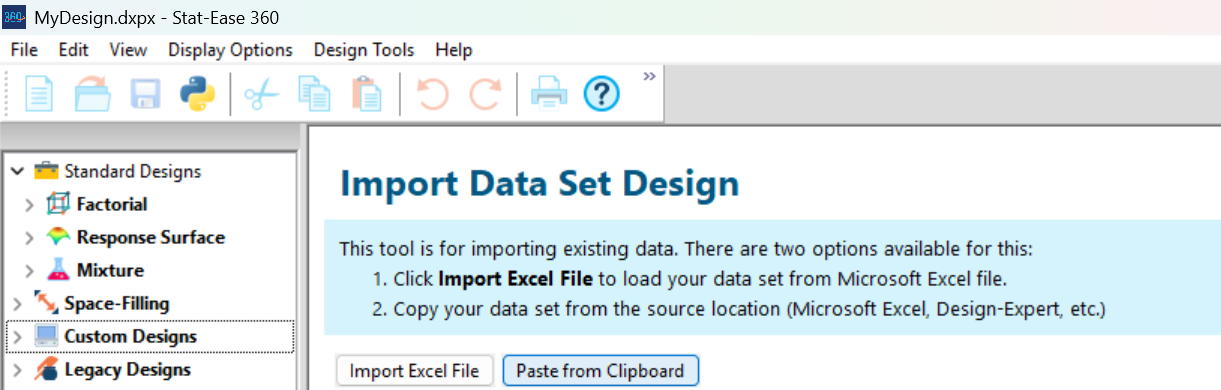Click the Stat-Ease 360 app icon

click(x=15, y=17)
